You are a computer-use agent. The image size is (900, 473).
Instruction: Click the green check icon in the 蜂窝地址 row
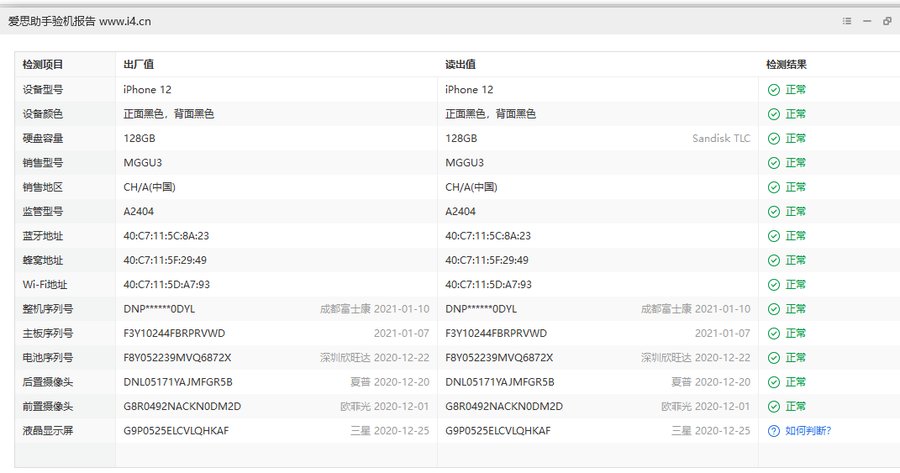(x=774, y=261)
